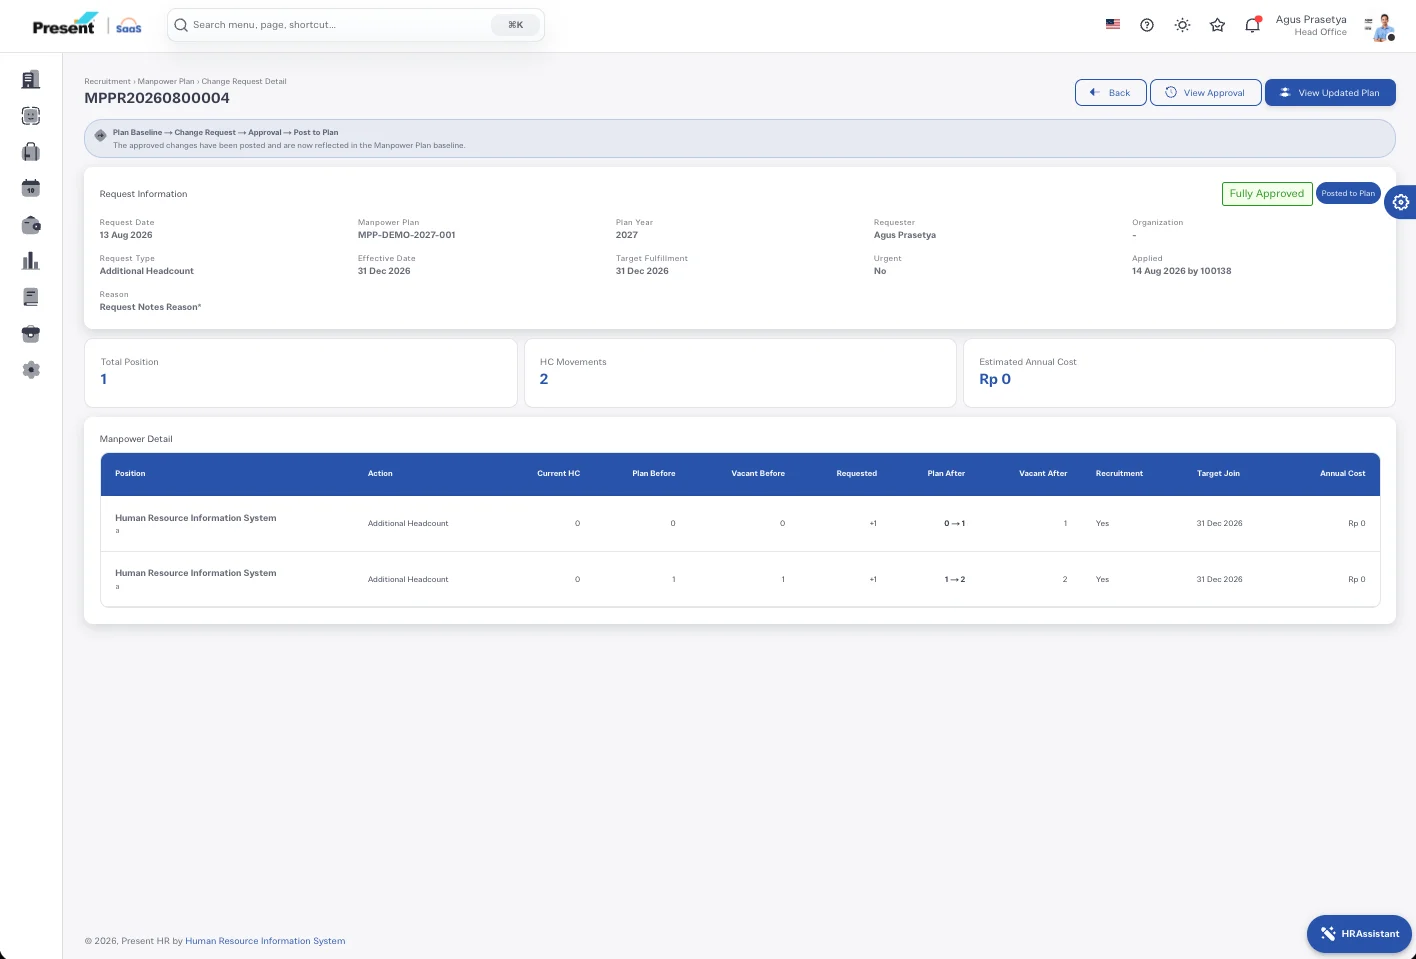Viewport: 1416px width, 959px height.
Task: Click the View Approval button
Action: (x=1205, y=93)
